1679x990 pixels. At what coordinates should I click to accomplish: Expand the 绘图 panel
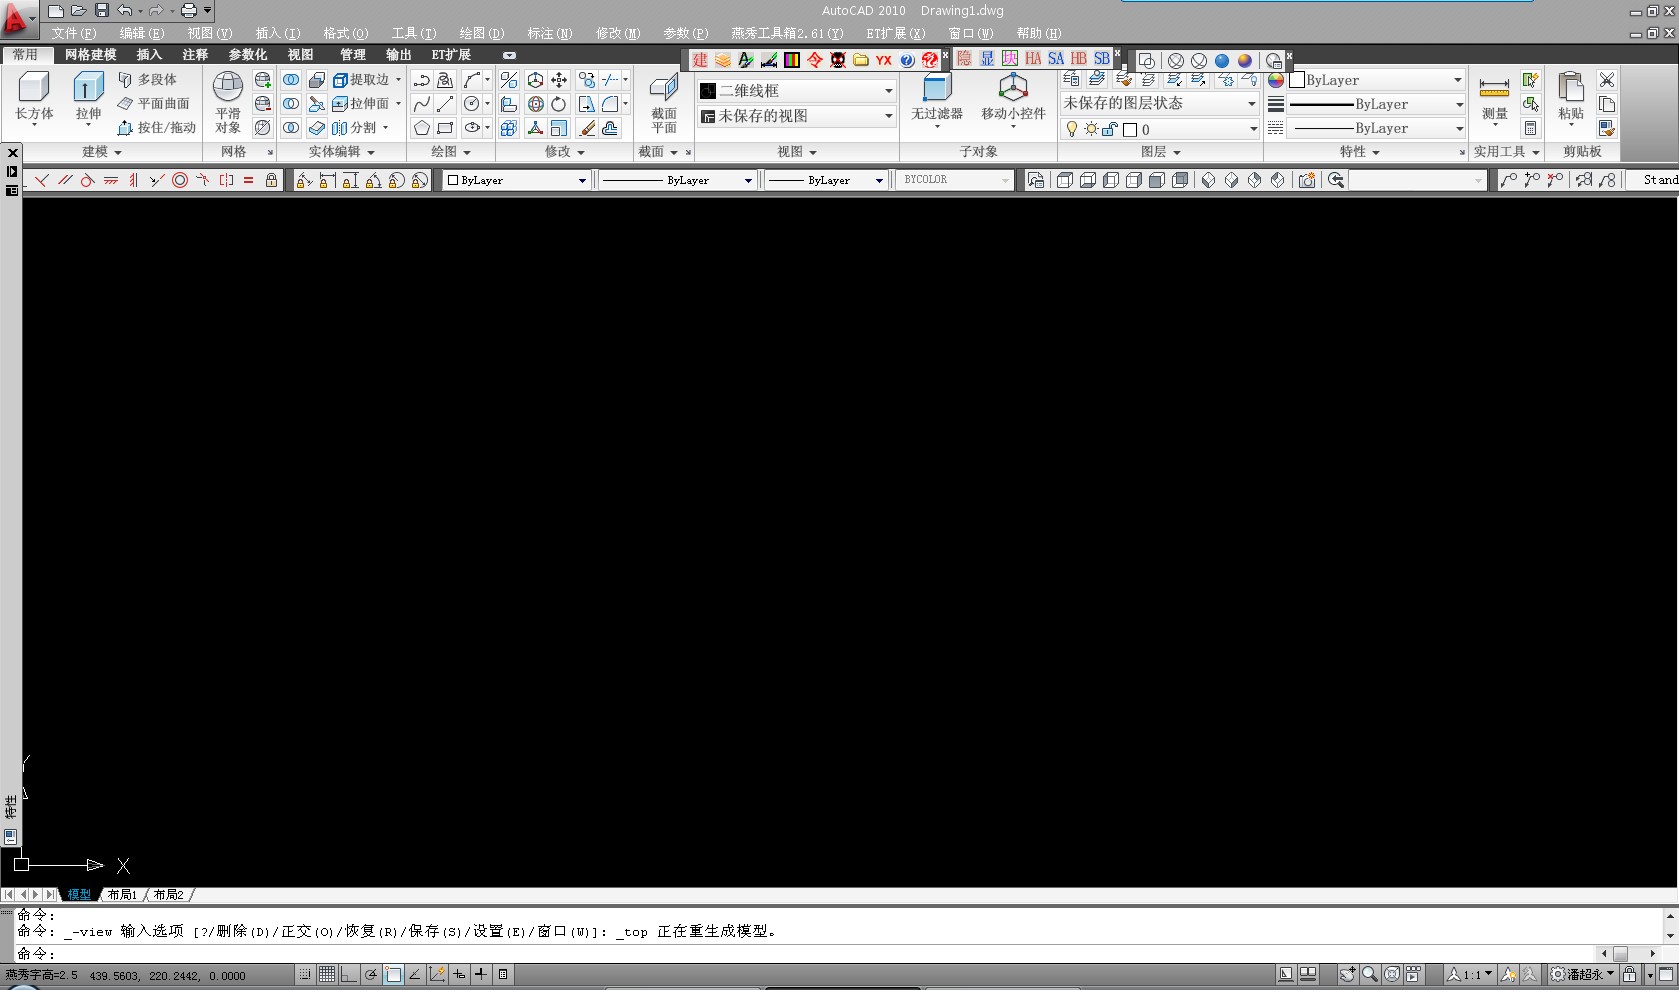[x=450, y=152]
